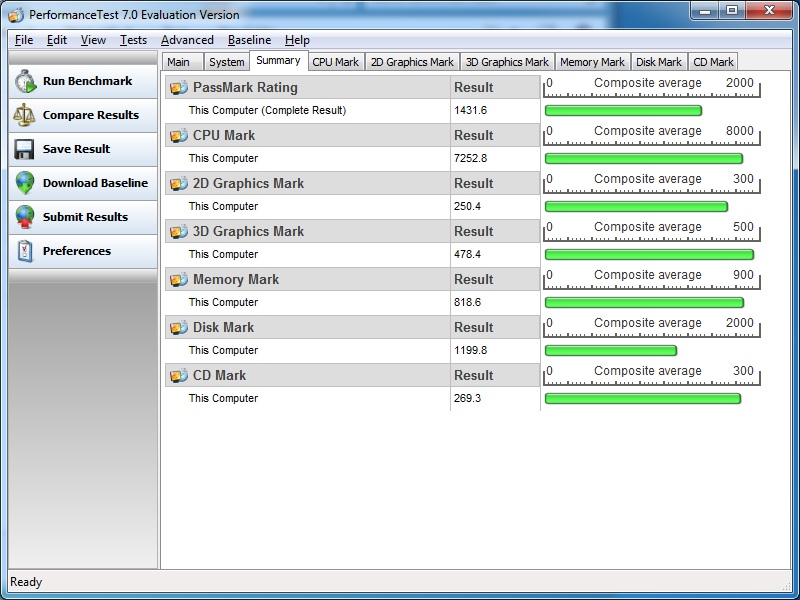Viewport: 800px width, 600px height.
Task: Switch to the 3D Graphics Mark tab
Action: pyautogui.click(x=507, y=62)
